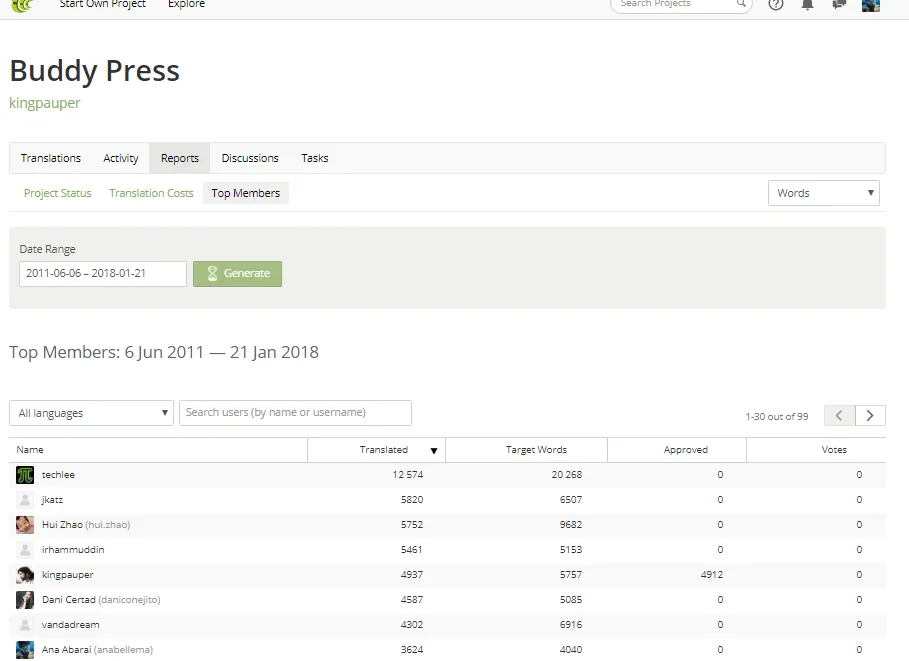Click kingpauper's avatar in the table
The height and width of the screenshot is (661, 909).
point(25,575)
